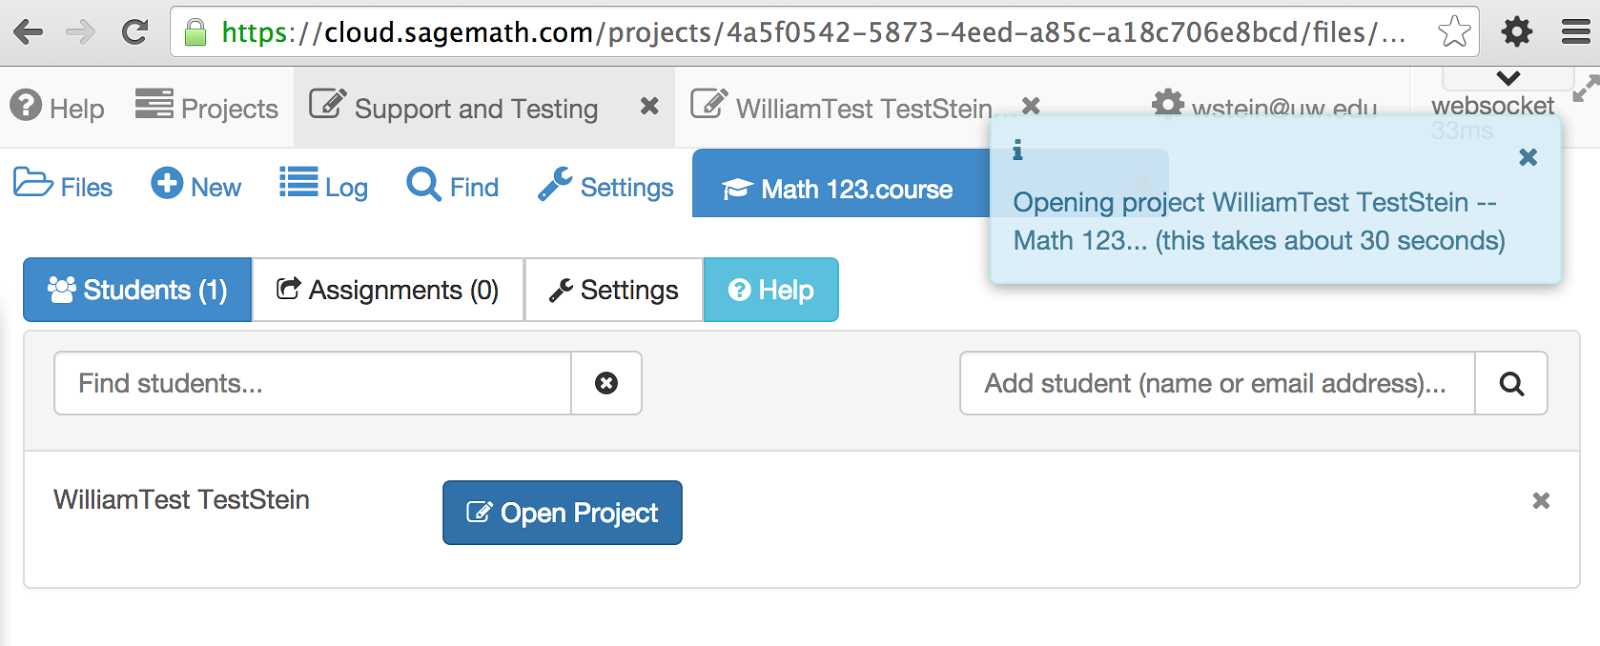The height and width of the screenshot is (646, 1600).
Task: Click the browser extension gear icon
Action: pos(1517,32)
